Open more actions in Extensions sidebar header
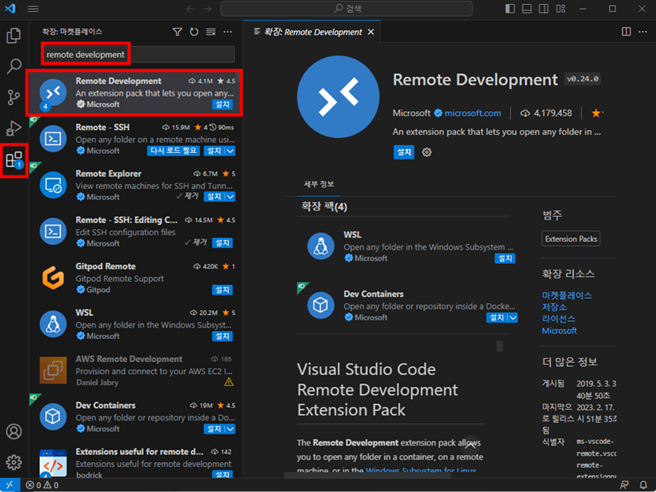The height and width of the screenshot is (492, 656). pos(228,32)
